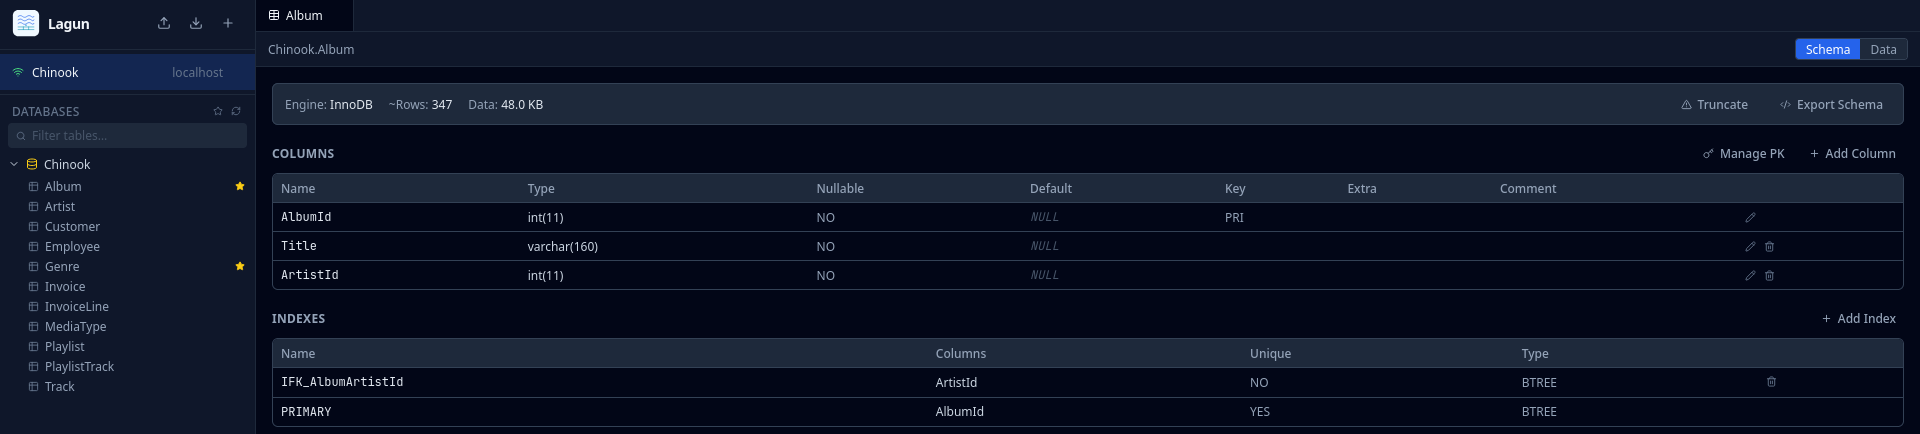Add a new connection with plus icon

(228, 23)
